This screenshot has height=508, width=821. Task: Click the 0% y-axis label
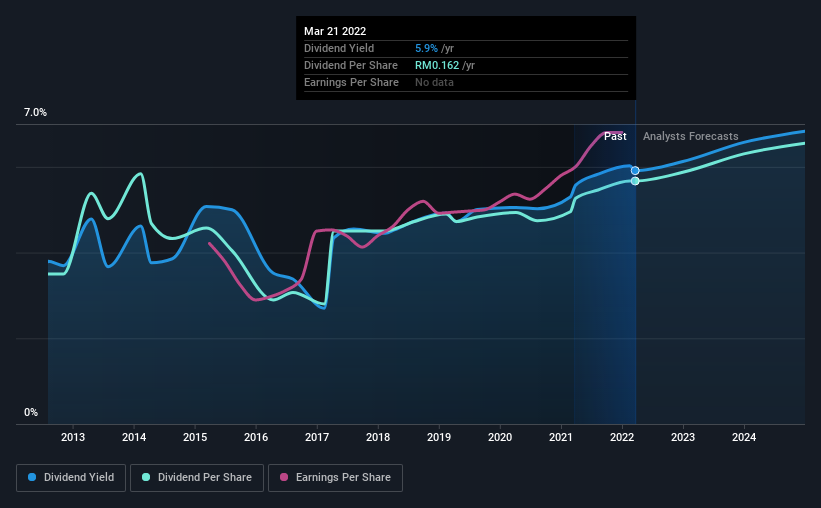(x=31, y=413)
